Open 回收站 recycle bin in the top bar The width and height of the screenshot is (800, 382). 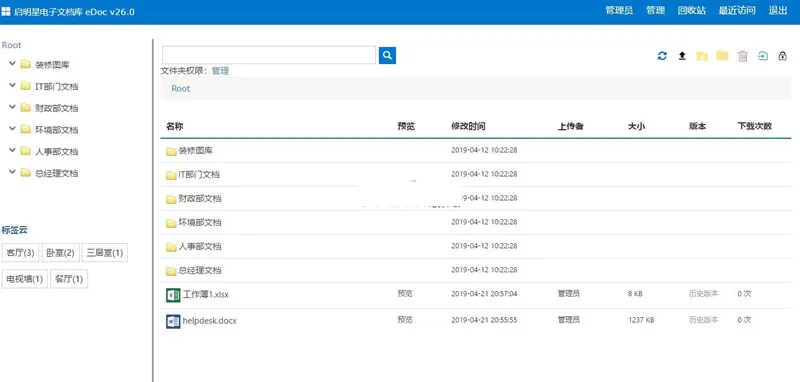point(692,11)
